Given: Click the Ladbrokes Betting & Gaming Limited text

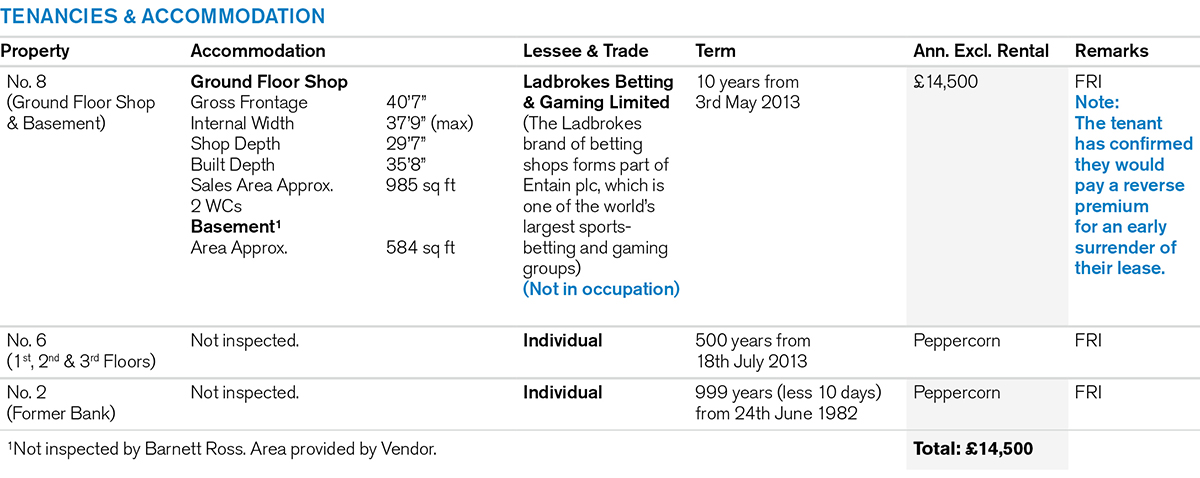Looking at the screenshot, I should tap(597, 92).
